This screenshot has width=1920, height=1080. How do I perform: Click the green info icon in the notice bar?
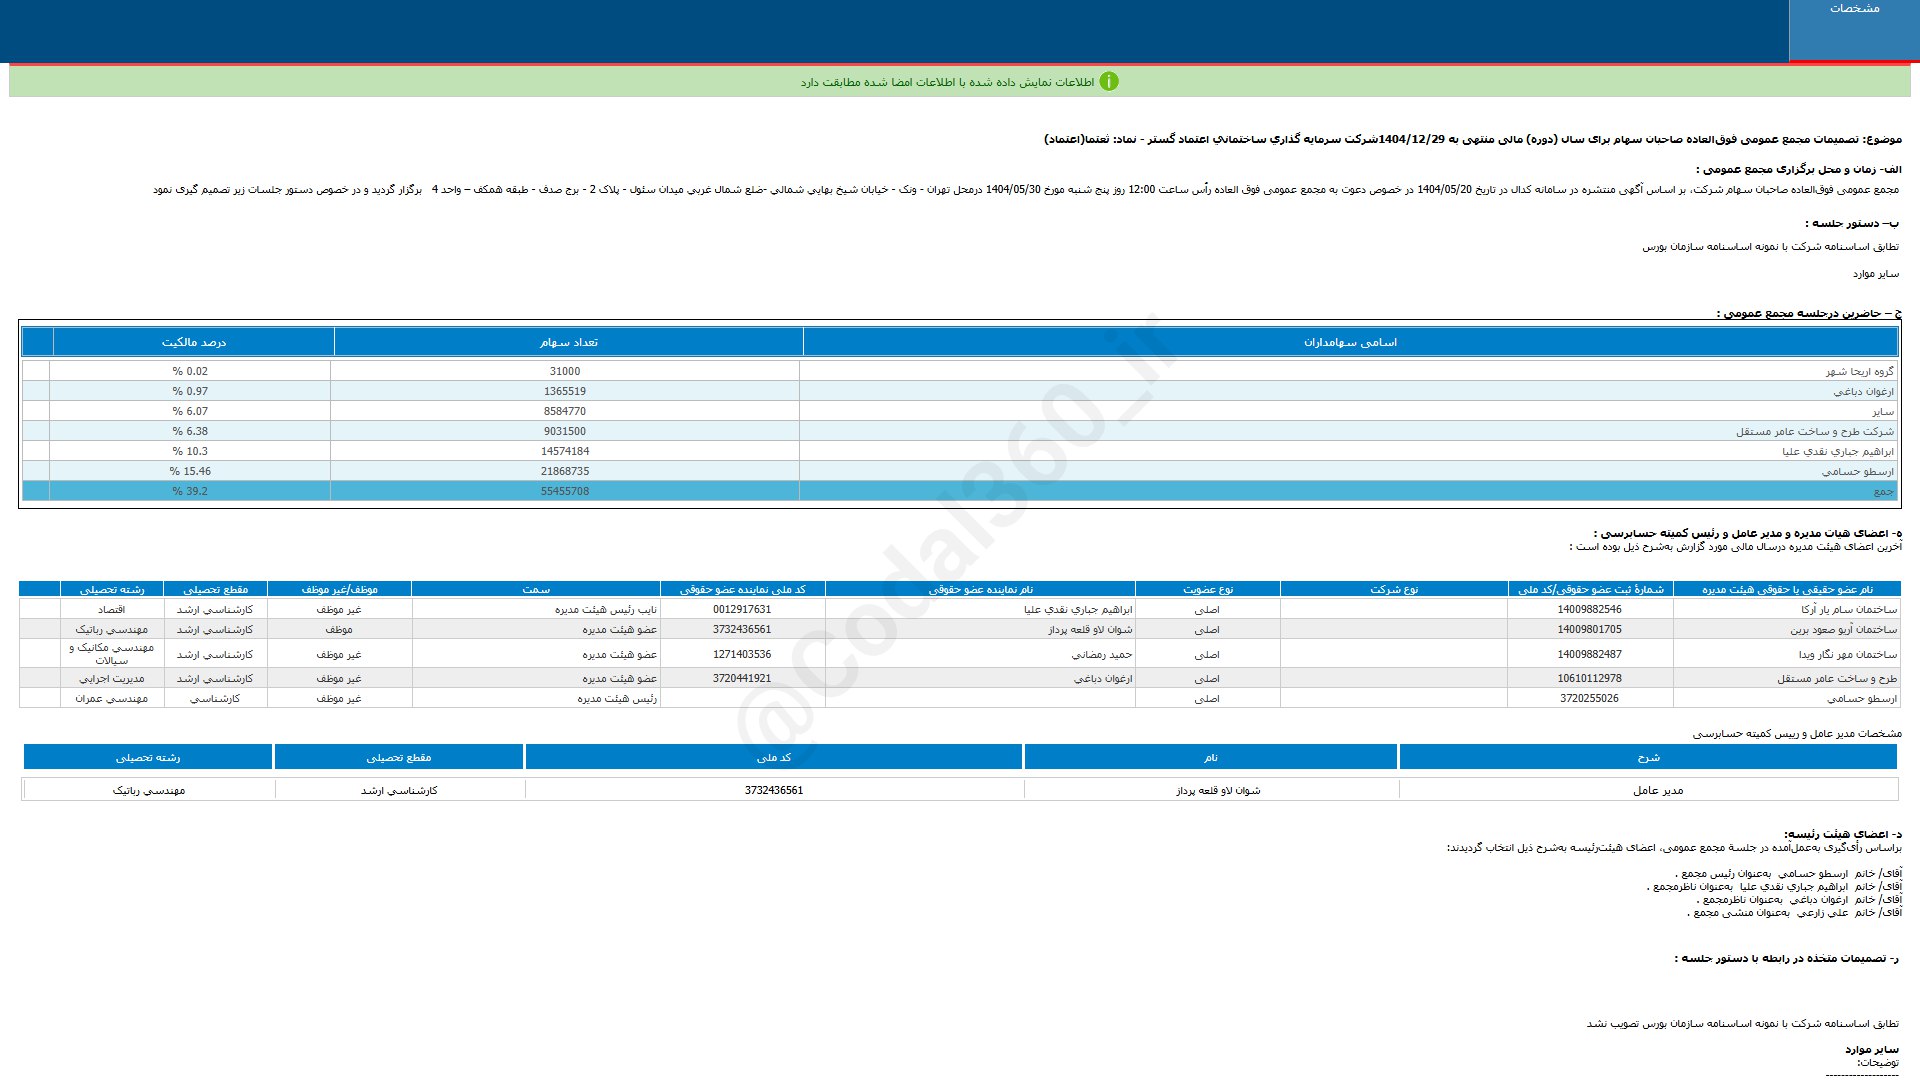coord(1109,82)
